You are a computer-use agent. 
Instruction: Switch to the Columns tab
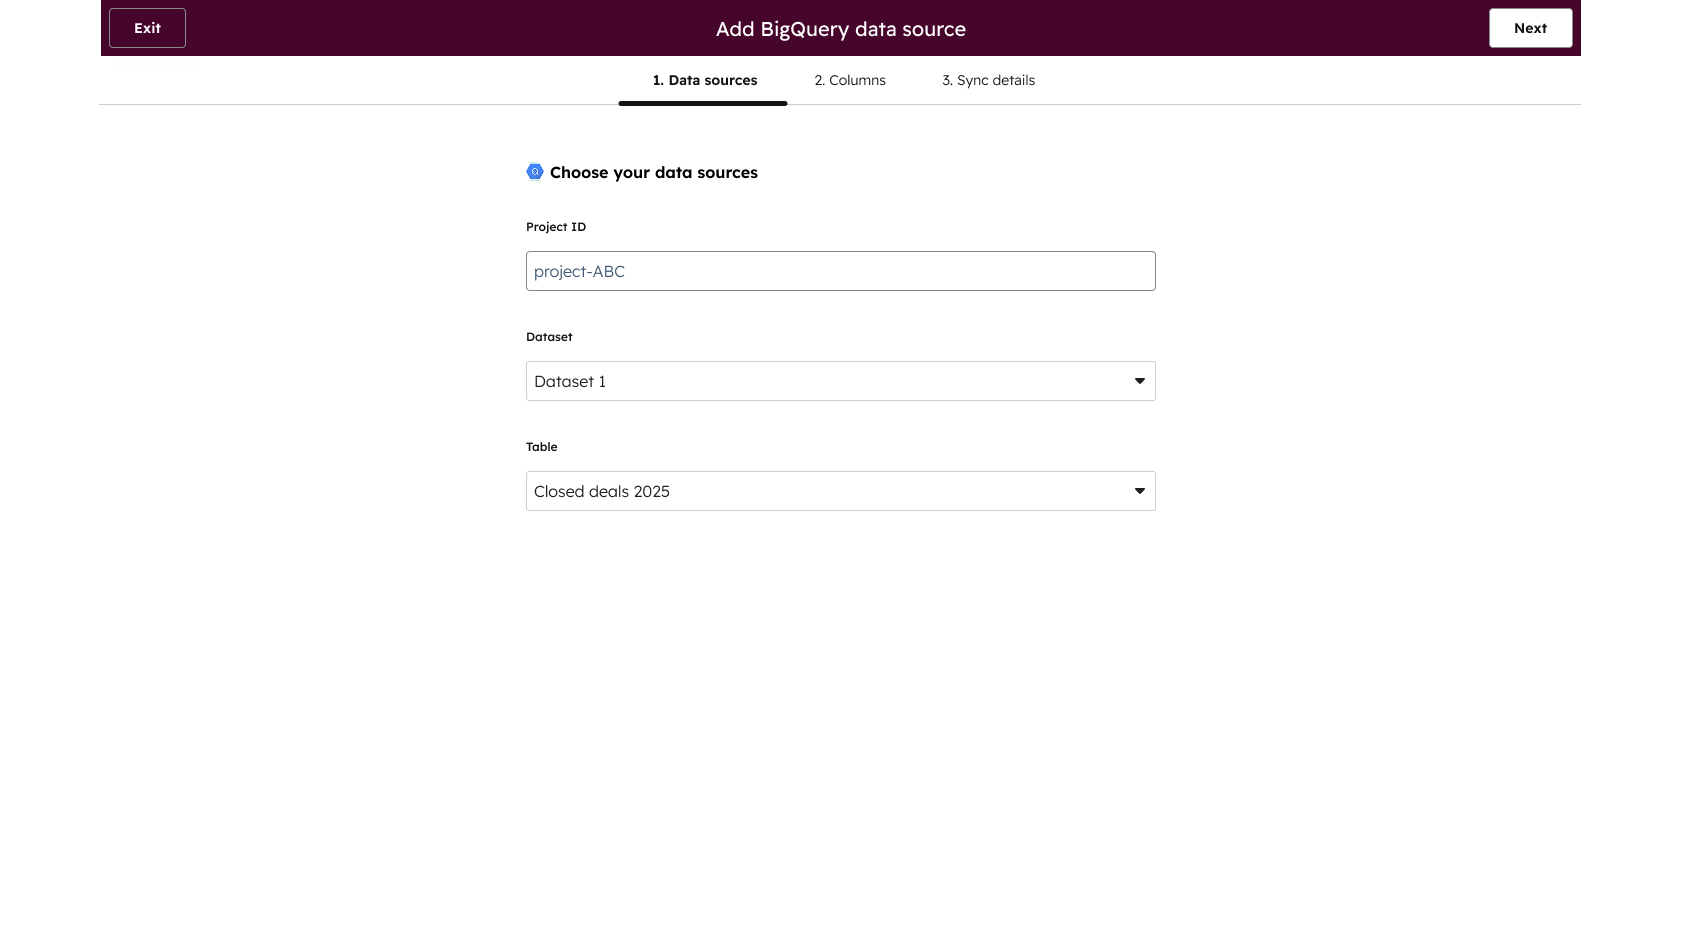(849, 80)
